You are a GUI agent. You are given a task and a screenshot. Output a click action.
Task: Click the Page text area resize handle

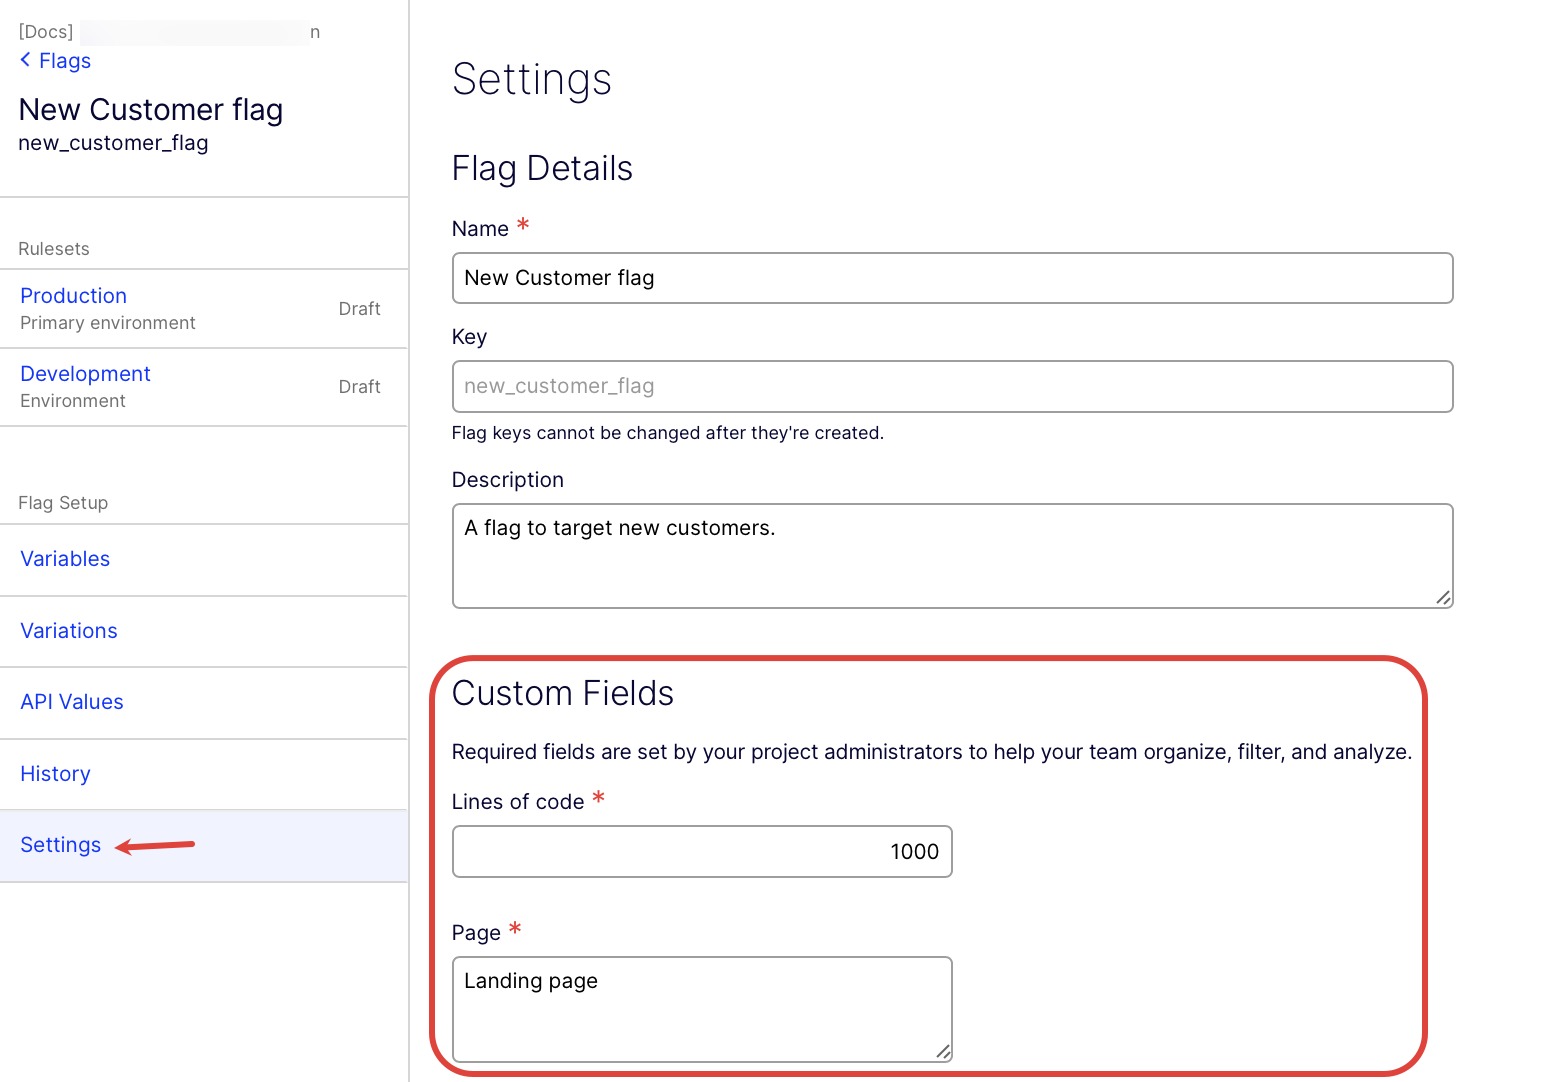[x=942, y=1051]
